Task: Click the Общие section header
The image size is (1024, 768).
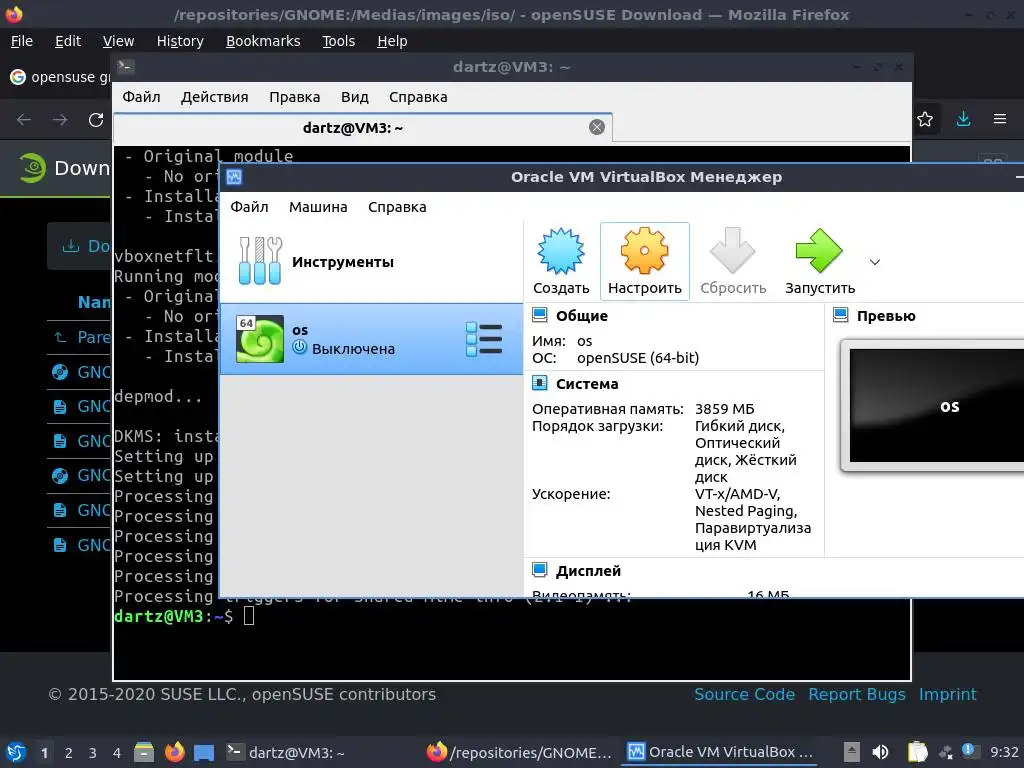Action: [x=581, y=316]
